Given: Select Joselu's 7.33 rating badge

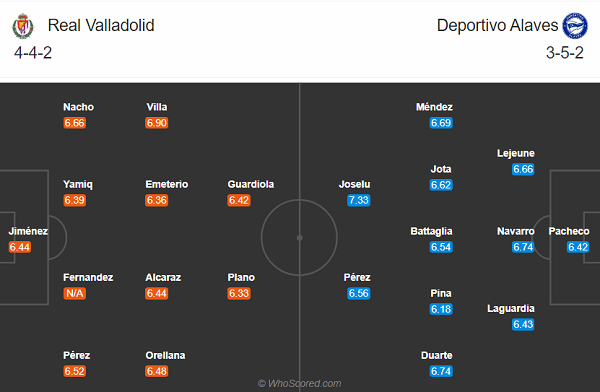Looking at the screenshot, I should (x=359, y=200).
